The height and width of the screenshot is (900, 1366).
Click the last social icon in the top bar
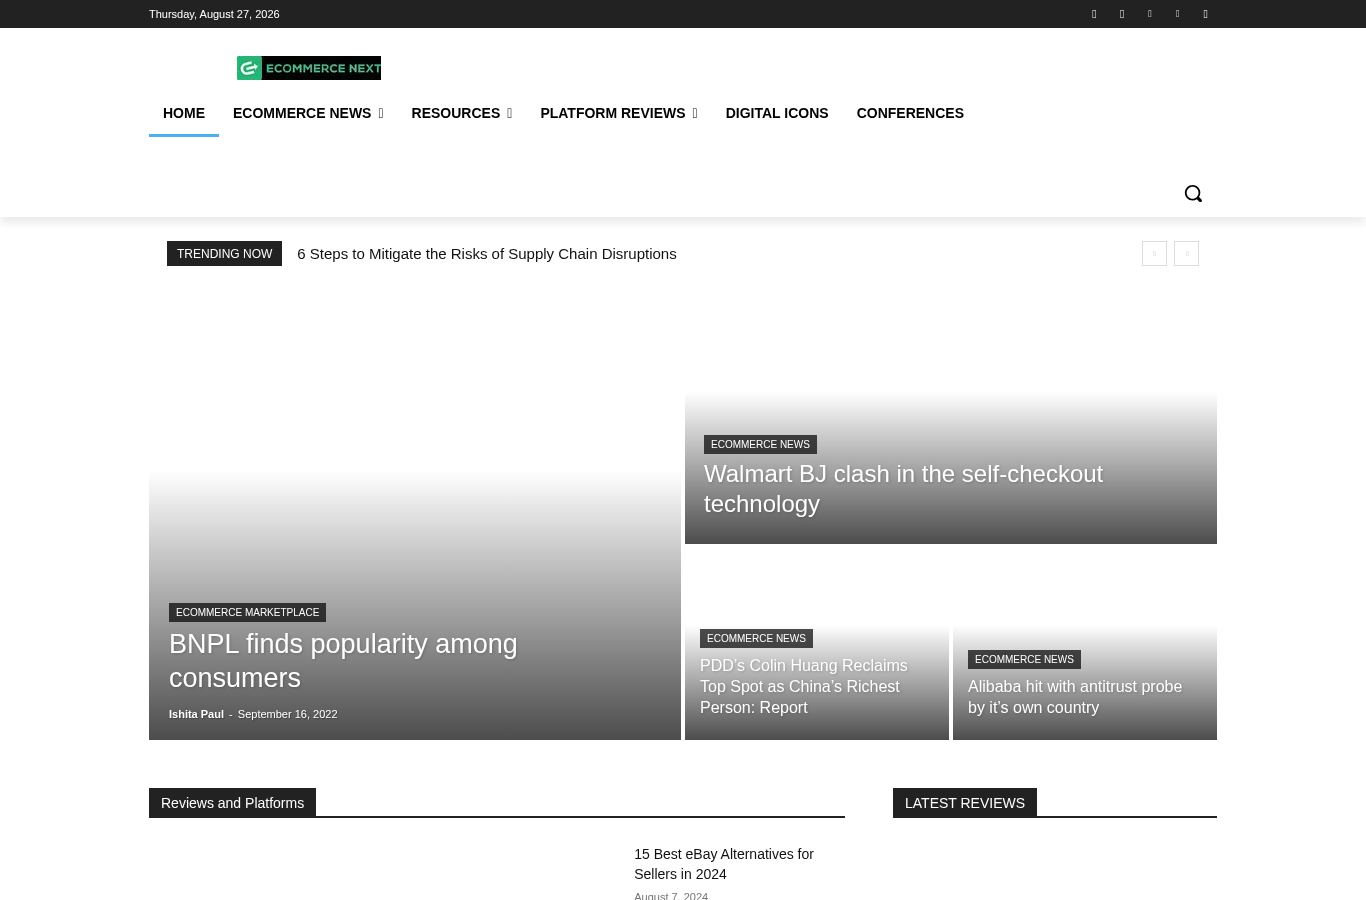1205,14
